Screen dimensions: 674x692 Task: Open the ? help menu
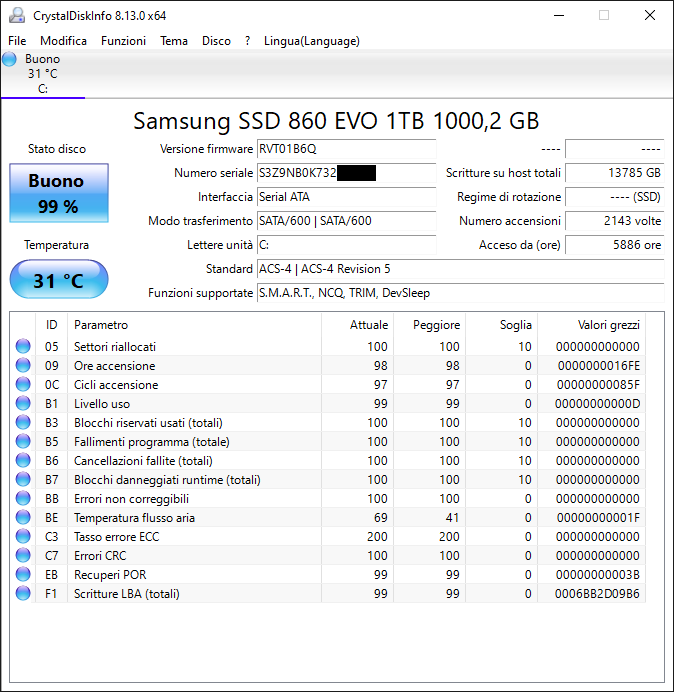(x=248, y=41)
